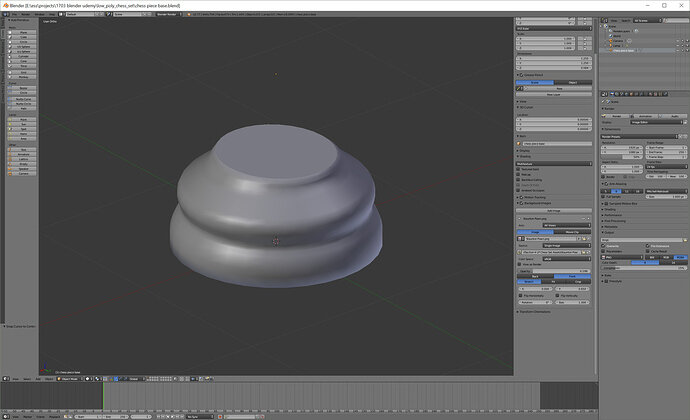Click the New Layer button

553,95
